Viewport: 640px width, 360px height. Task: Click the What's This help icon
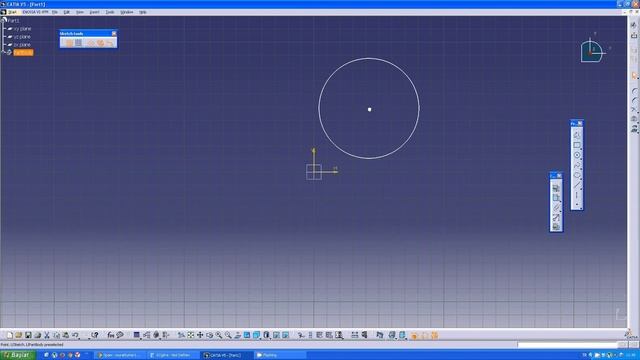point(94,335)
